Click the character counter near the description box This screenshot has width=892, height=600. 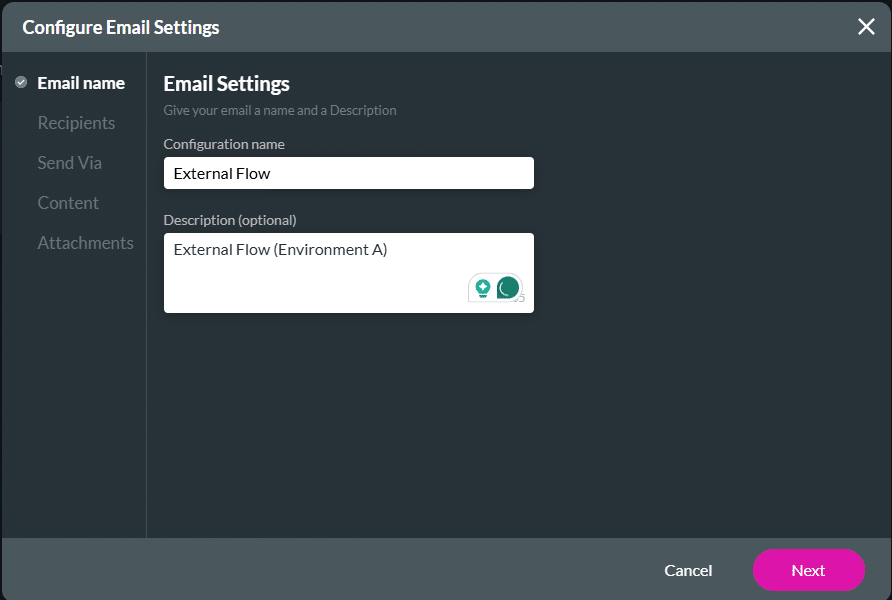(x=520, y=298)
